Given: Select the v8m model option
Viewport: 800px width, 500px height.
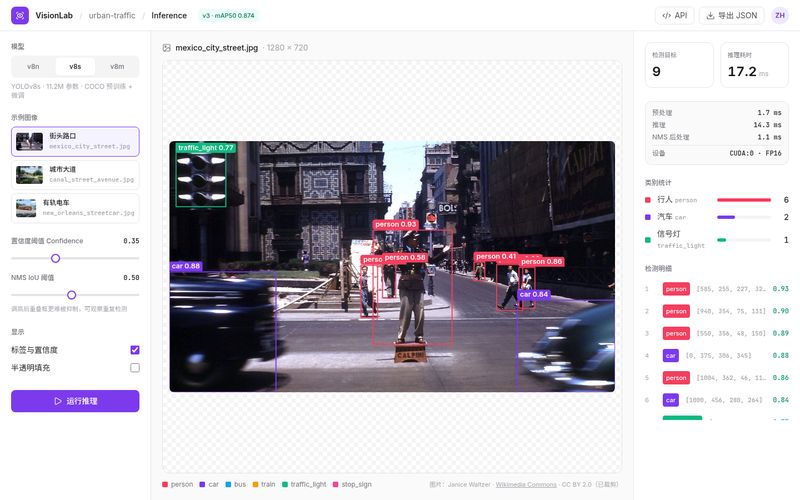Looking at the screenshot, I should [x=117, y=66].
